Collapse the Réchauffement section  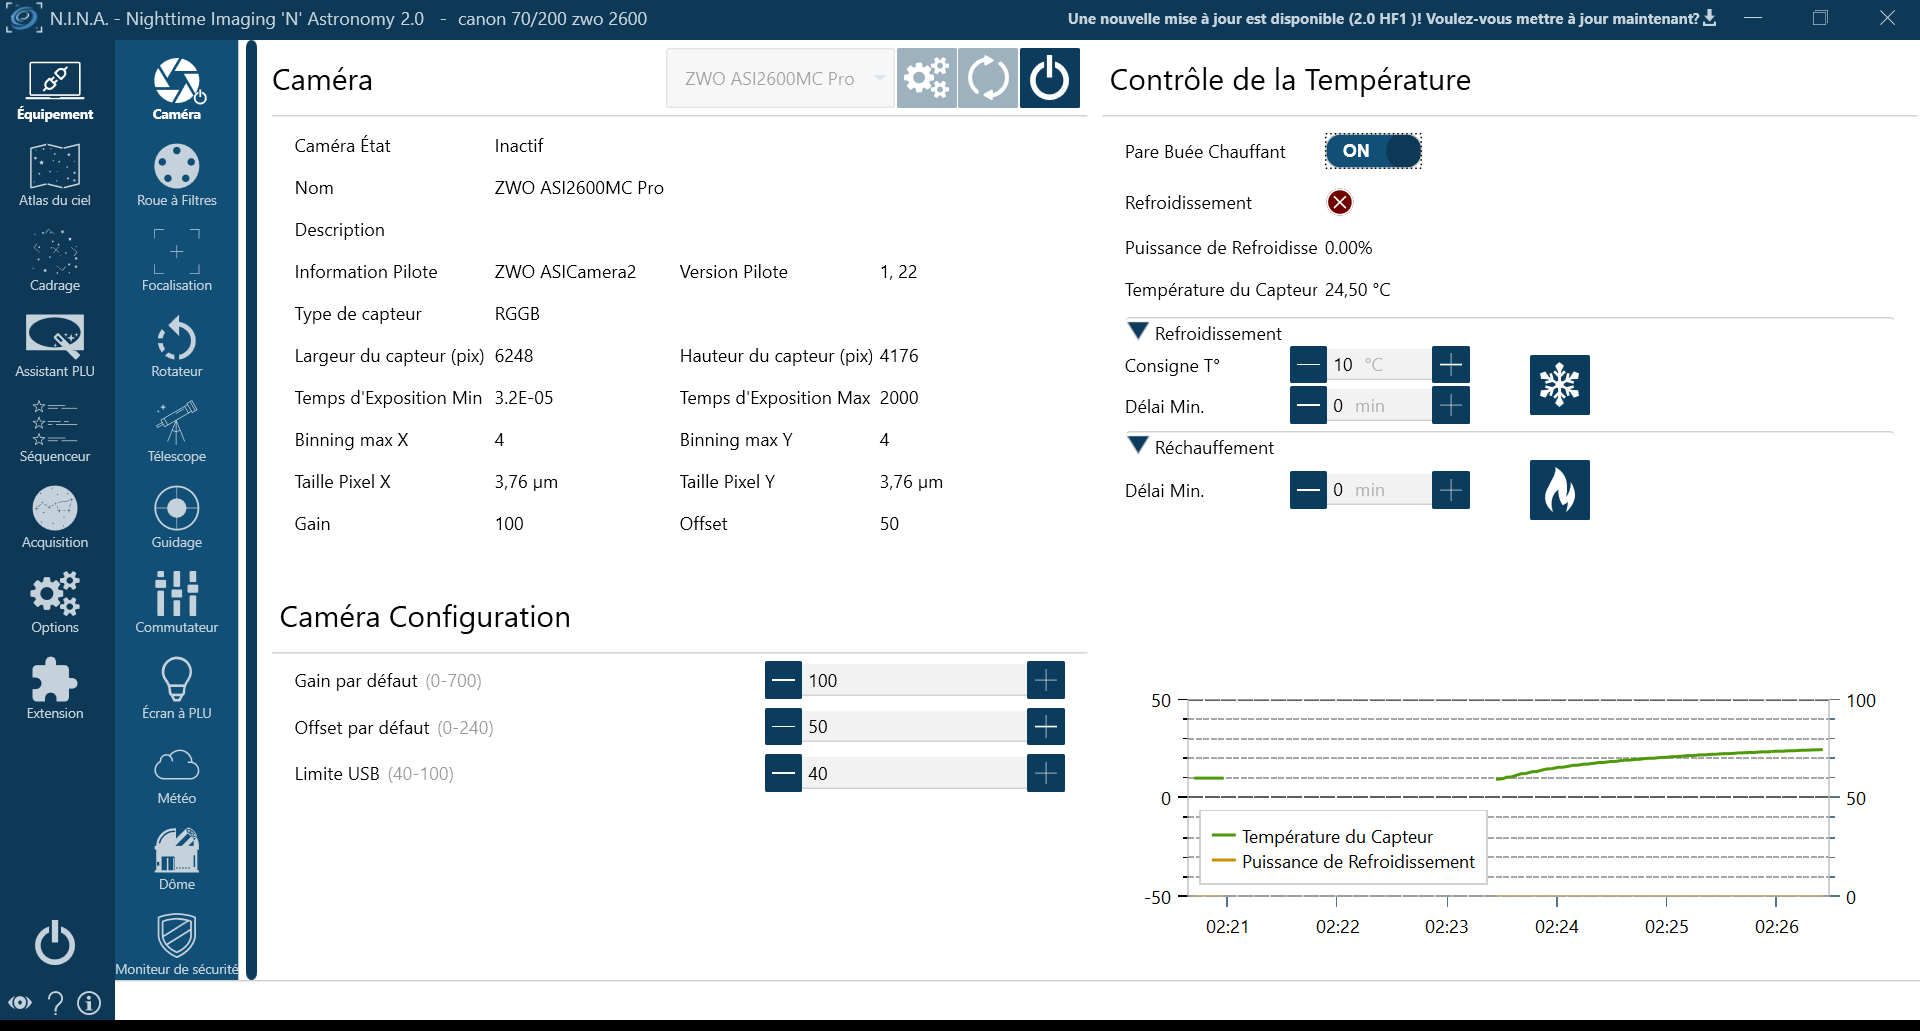1138,445
